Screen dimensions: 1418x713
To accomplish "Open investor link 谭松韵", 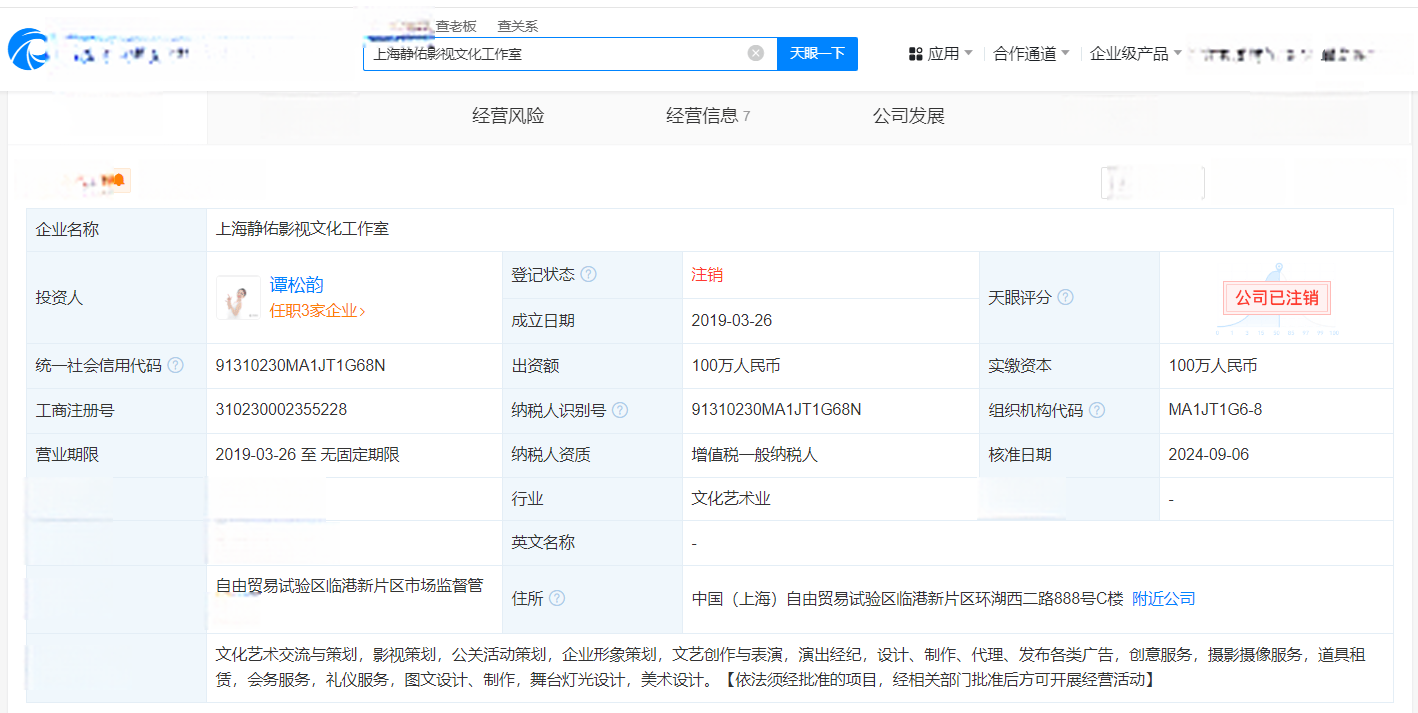I will click(x=297, y=285).
